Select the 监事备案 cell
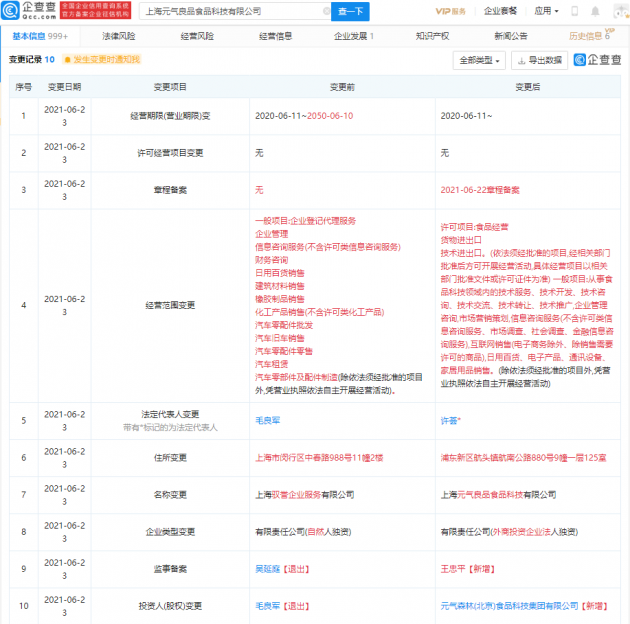Screen dimensions: 630x624 click(170, 569)
